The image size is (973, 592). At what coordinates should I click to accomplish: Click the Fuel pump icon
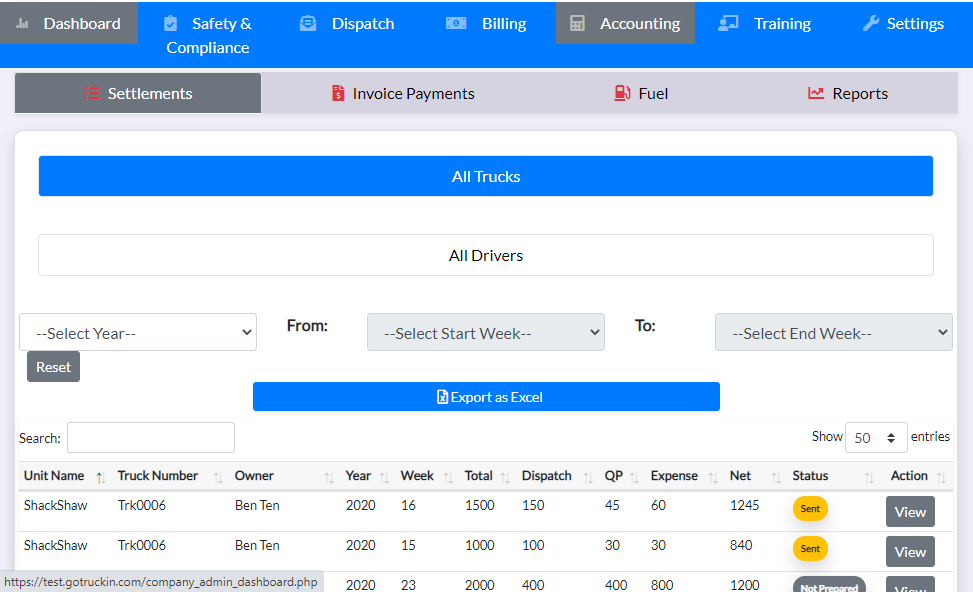tap(622, 93)
